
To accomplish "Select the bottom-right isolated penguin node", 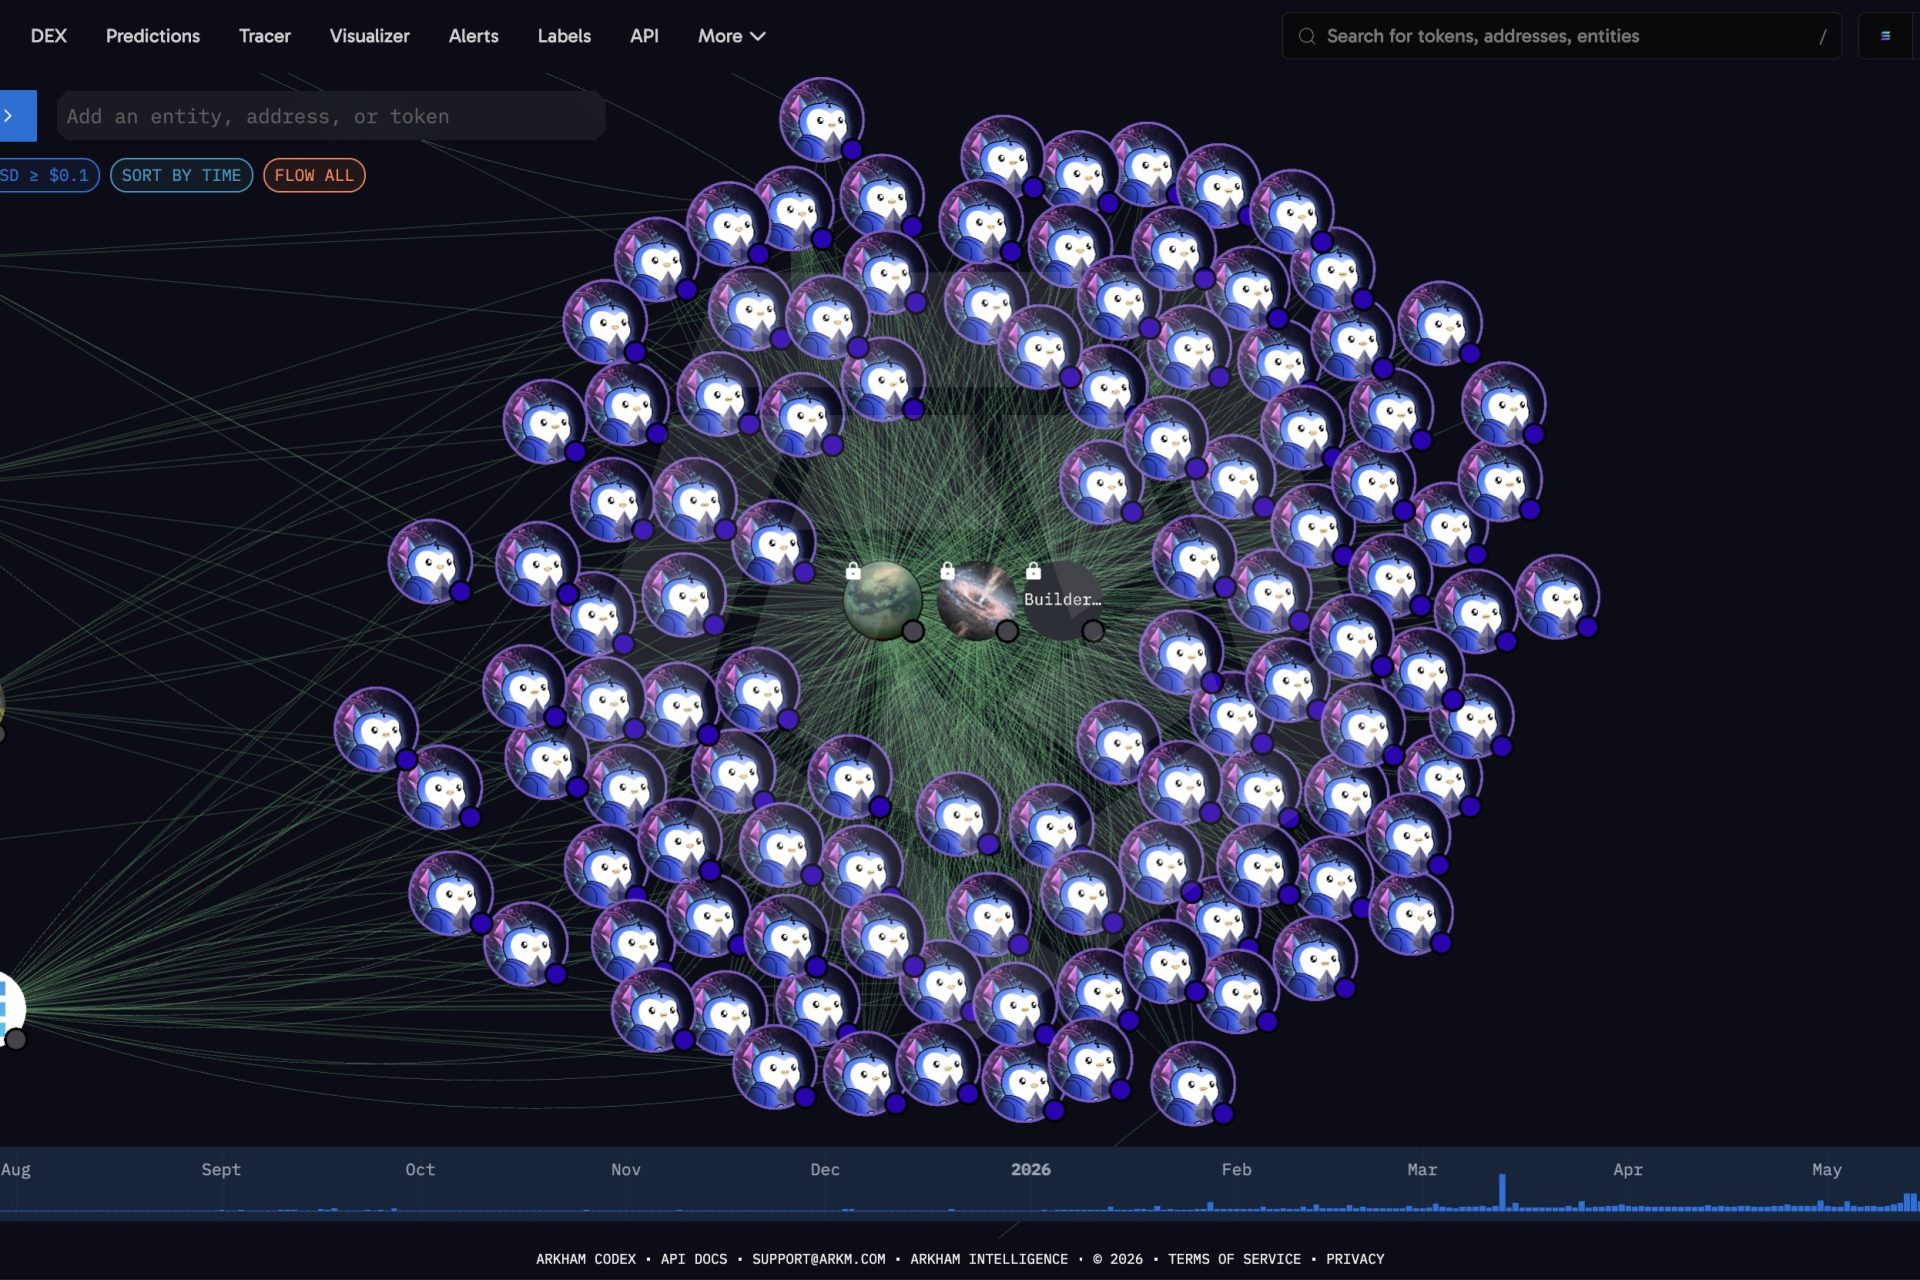I will coord(1193,1083).
